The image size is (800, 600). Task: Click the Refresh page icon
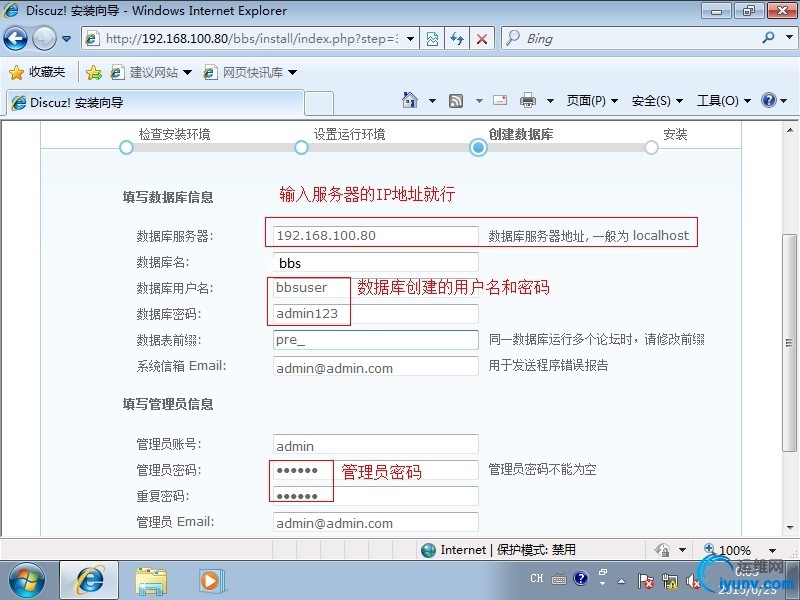click(x=457, y=39)
